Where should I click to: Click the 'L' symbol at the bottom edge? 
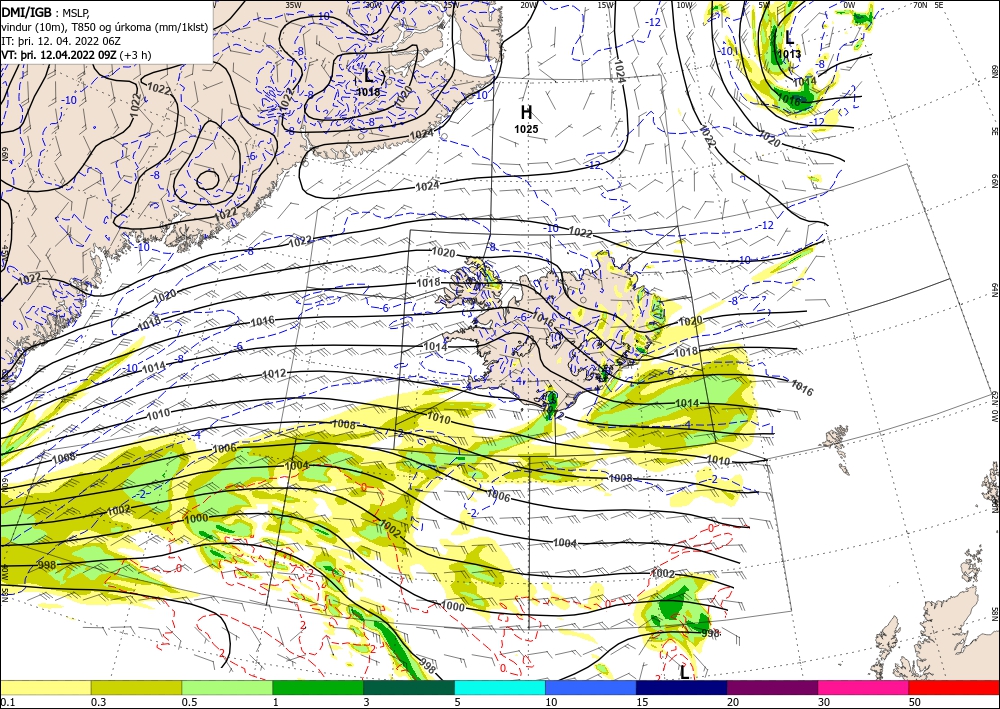click(684, 673)
